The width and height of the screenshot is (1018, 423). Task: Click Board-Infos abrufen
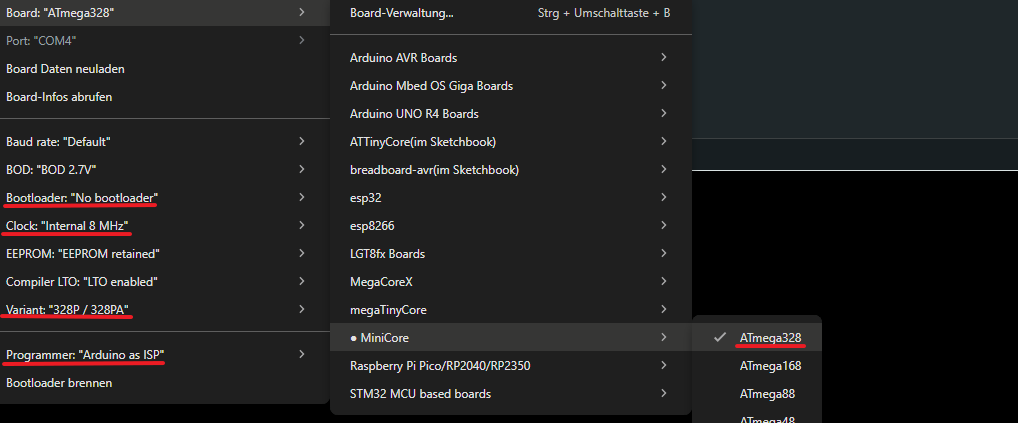point(59,97)
